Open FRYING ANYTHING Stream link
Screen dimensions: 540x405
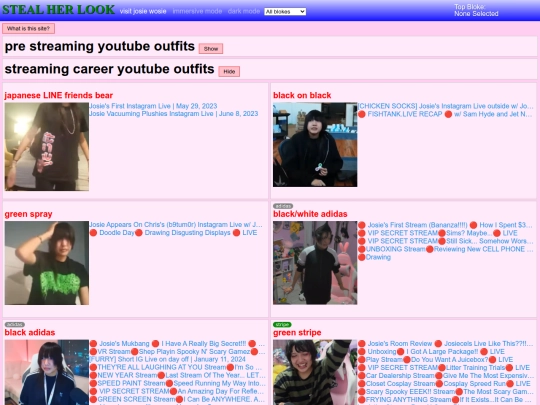click(446, 399)
